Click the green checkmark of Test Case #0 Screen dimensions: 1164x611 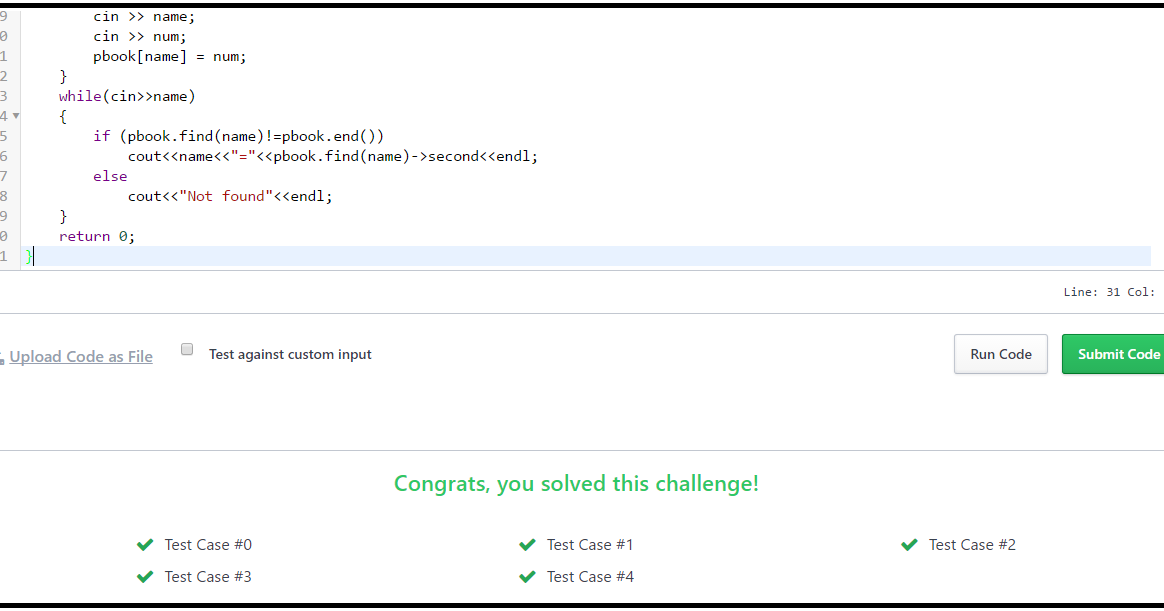click(x=145, y=545)
